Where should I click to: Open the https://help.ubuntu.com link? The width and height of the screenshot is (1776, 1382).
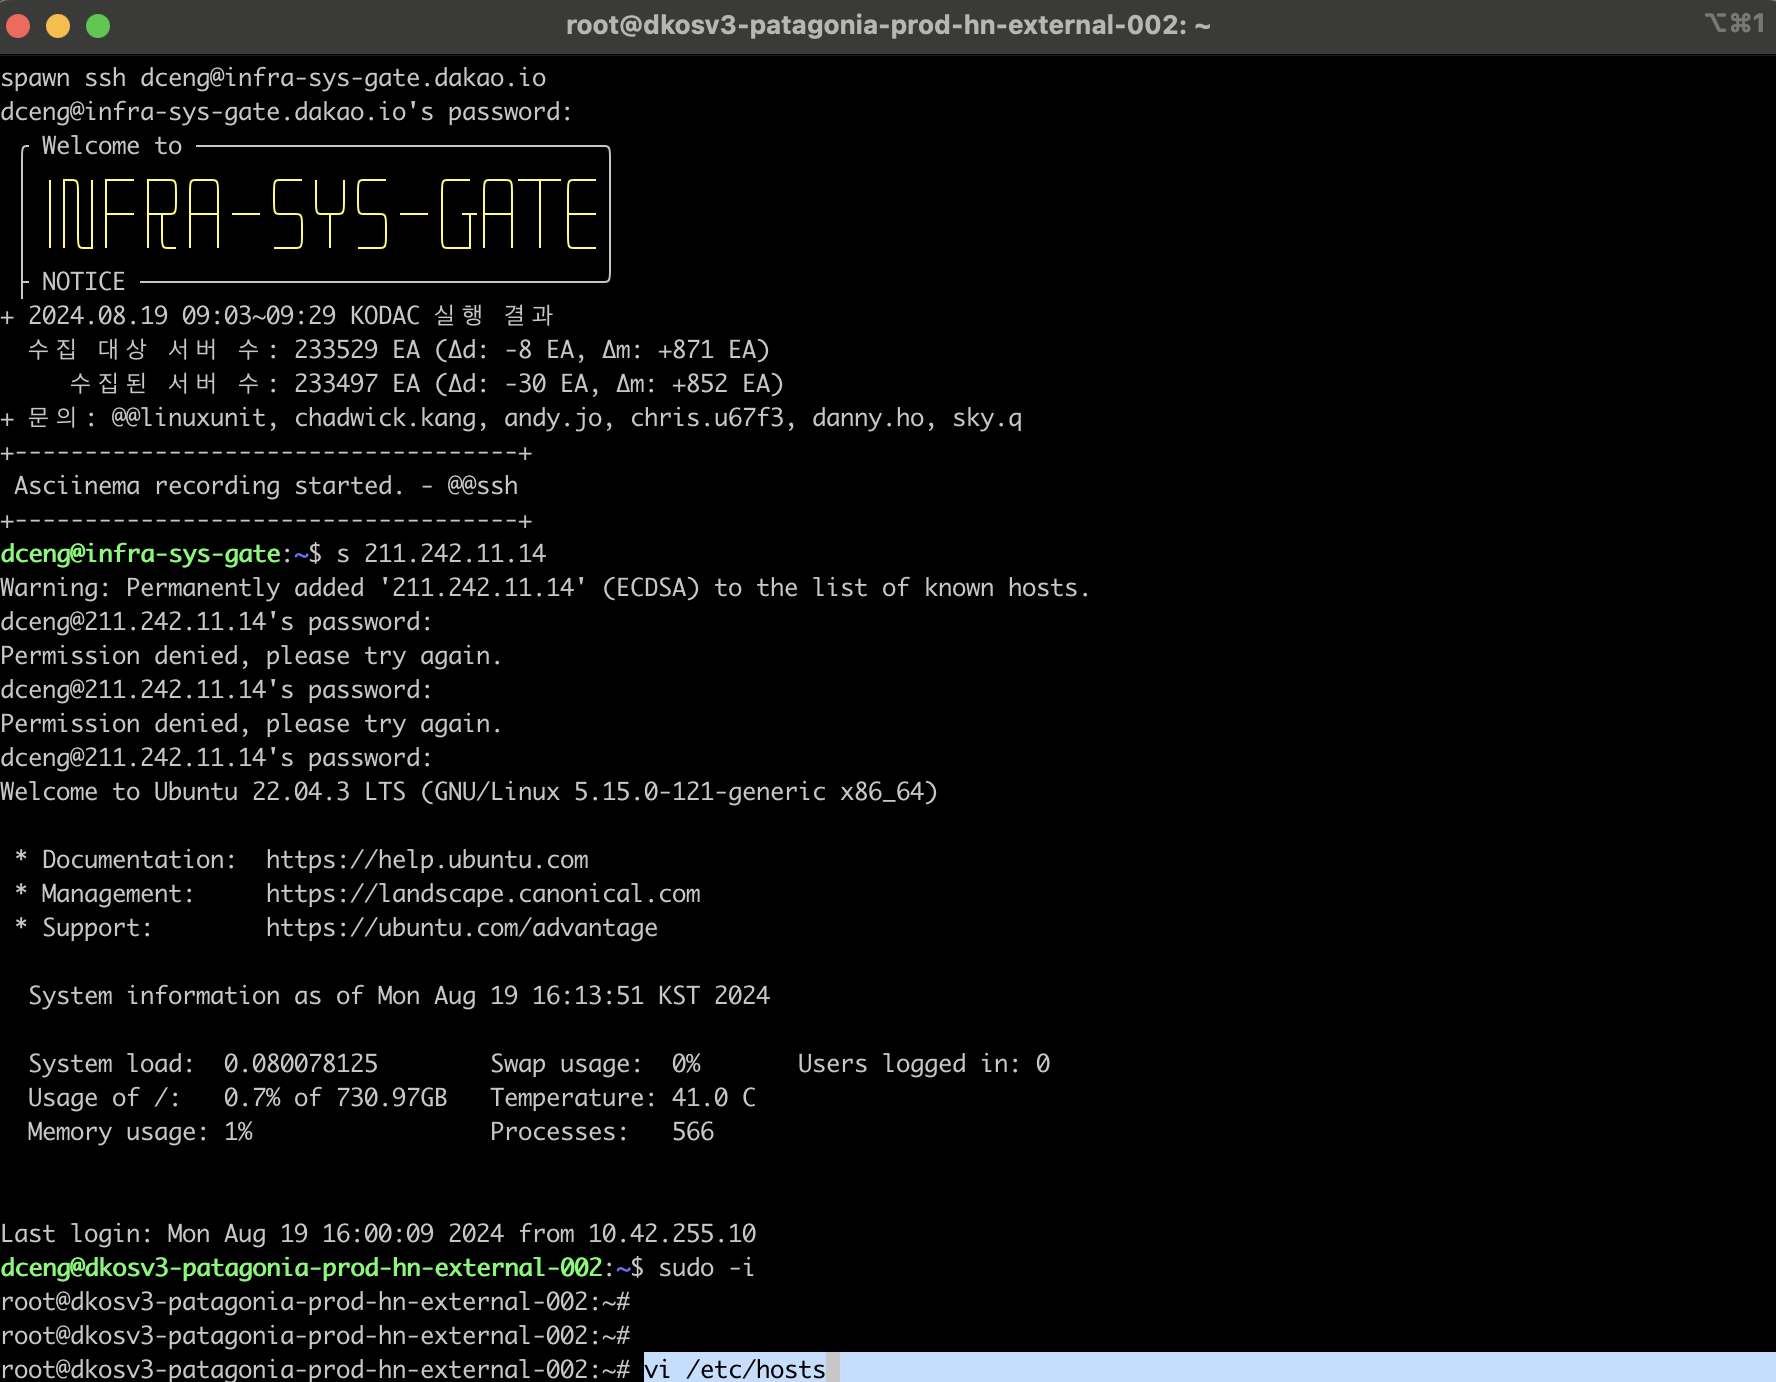point(427,860)
